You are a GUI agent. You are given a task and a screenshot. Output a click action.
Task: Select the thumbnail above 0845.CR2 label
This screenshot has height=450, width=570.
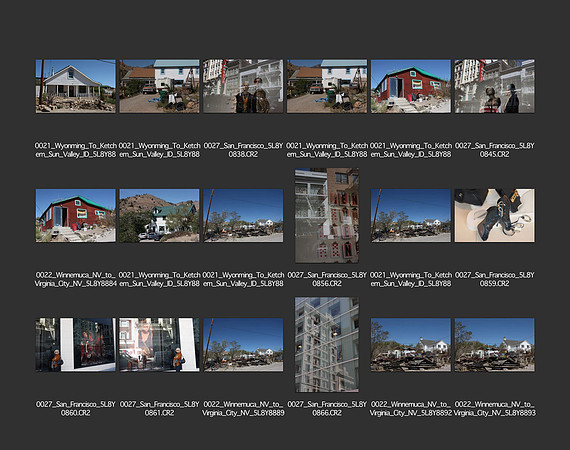[494, 86]
